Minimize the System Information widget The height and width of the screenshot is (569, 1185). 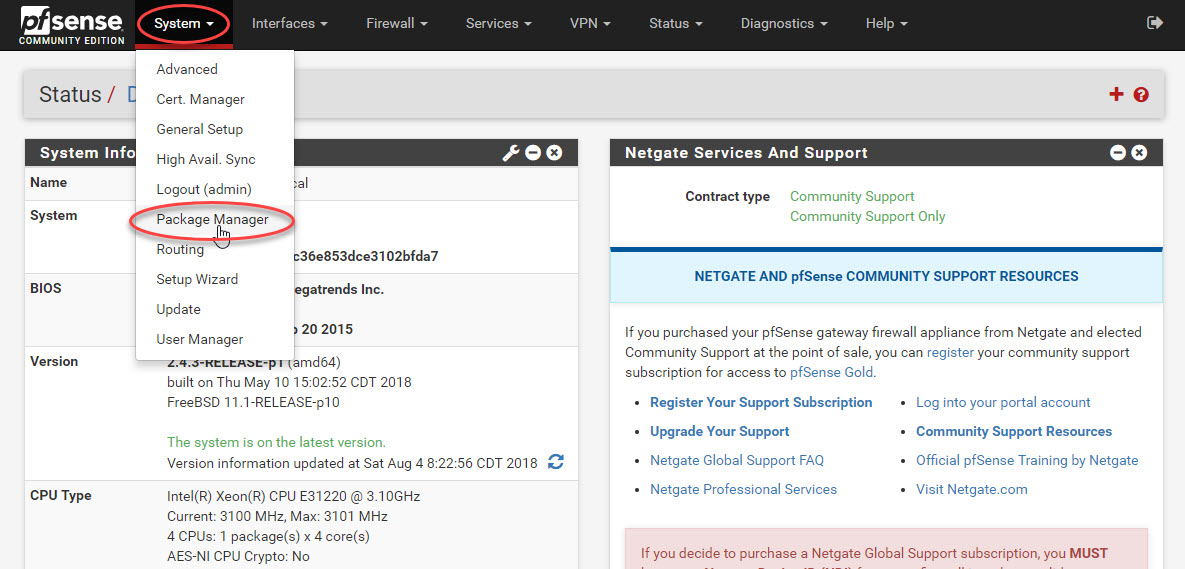(533, 153)
